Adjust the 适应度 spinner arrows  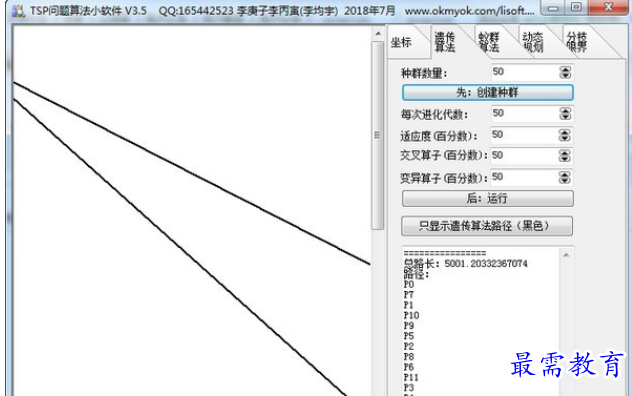tap(565, 135)
